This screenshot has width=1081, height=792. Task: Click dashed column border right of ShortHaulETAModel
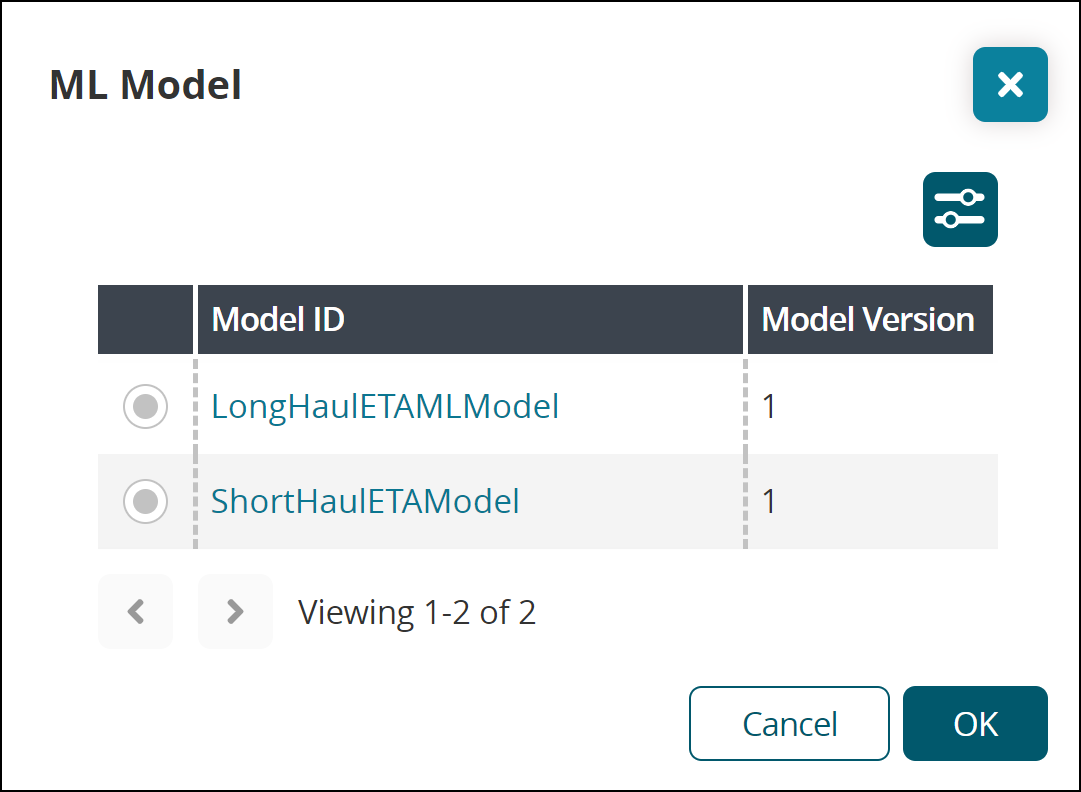746,501
